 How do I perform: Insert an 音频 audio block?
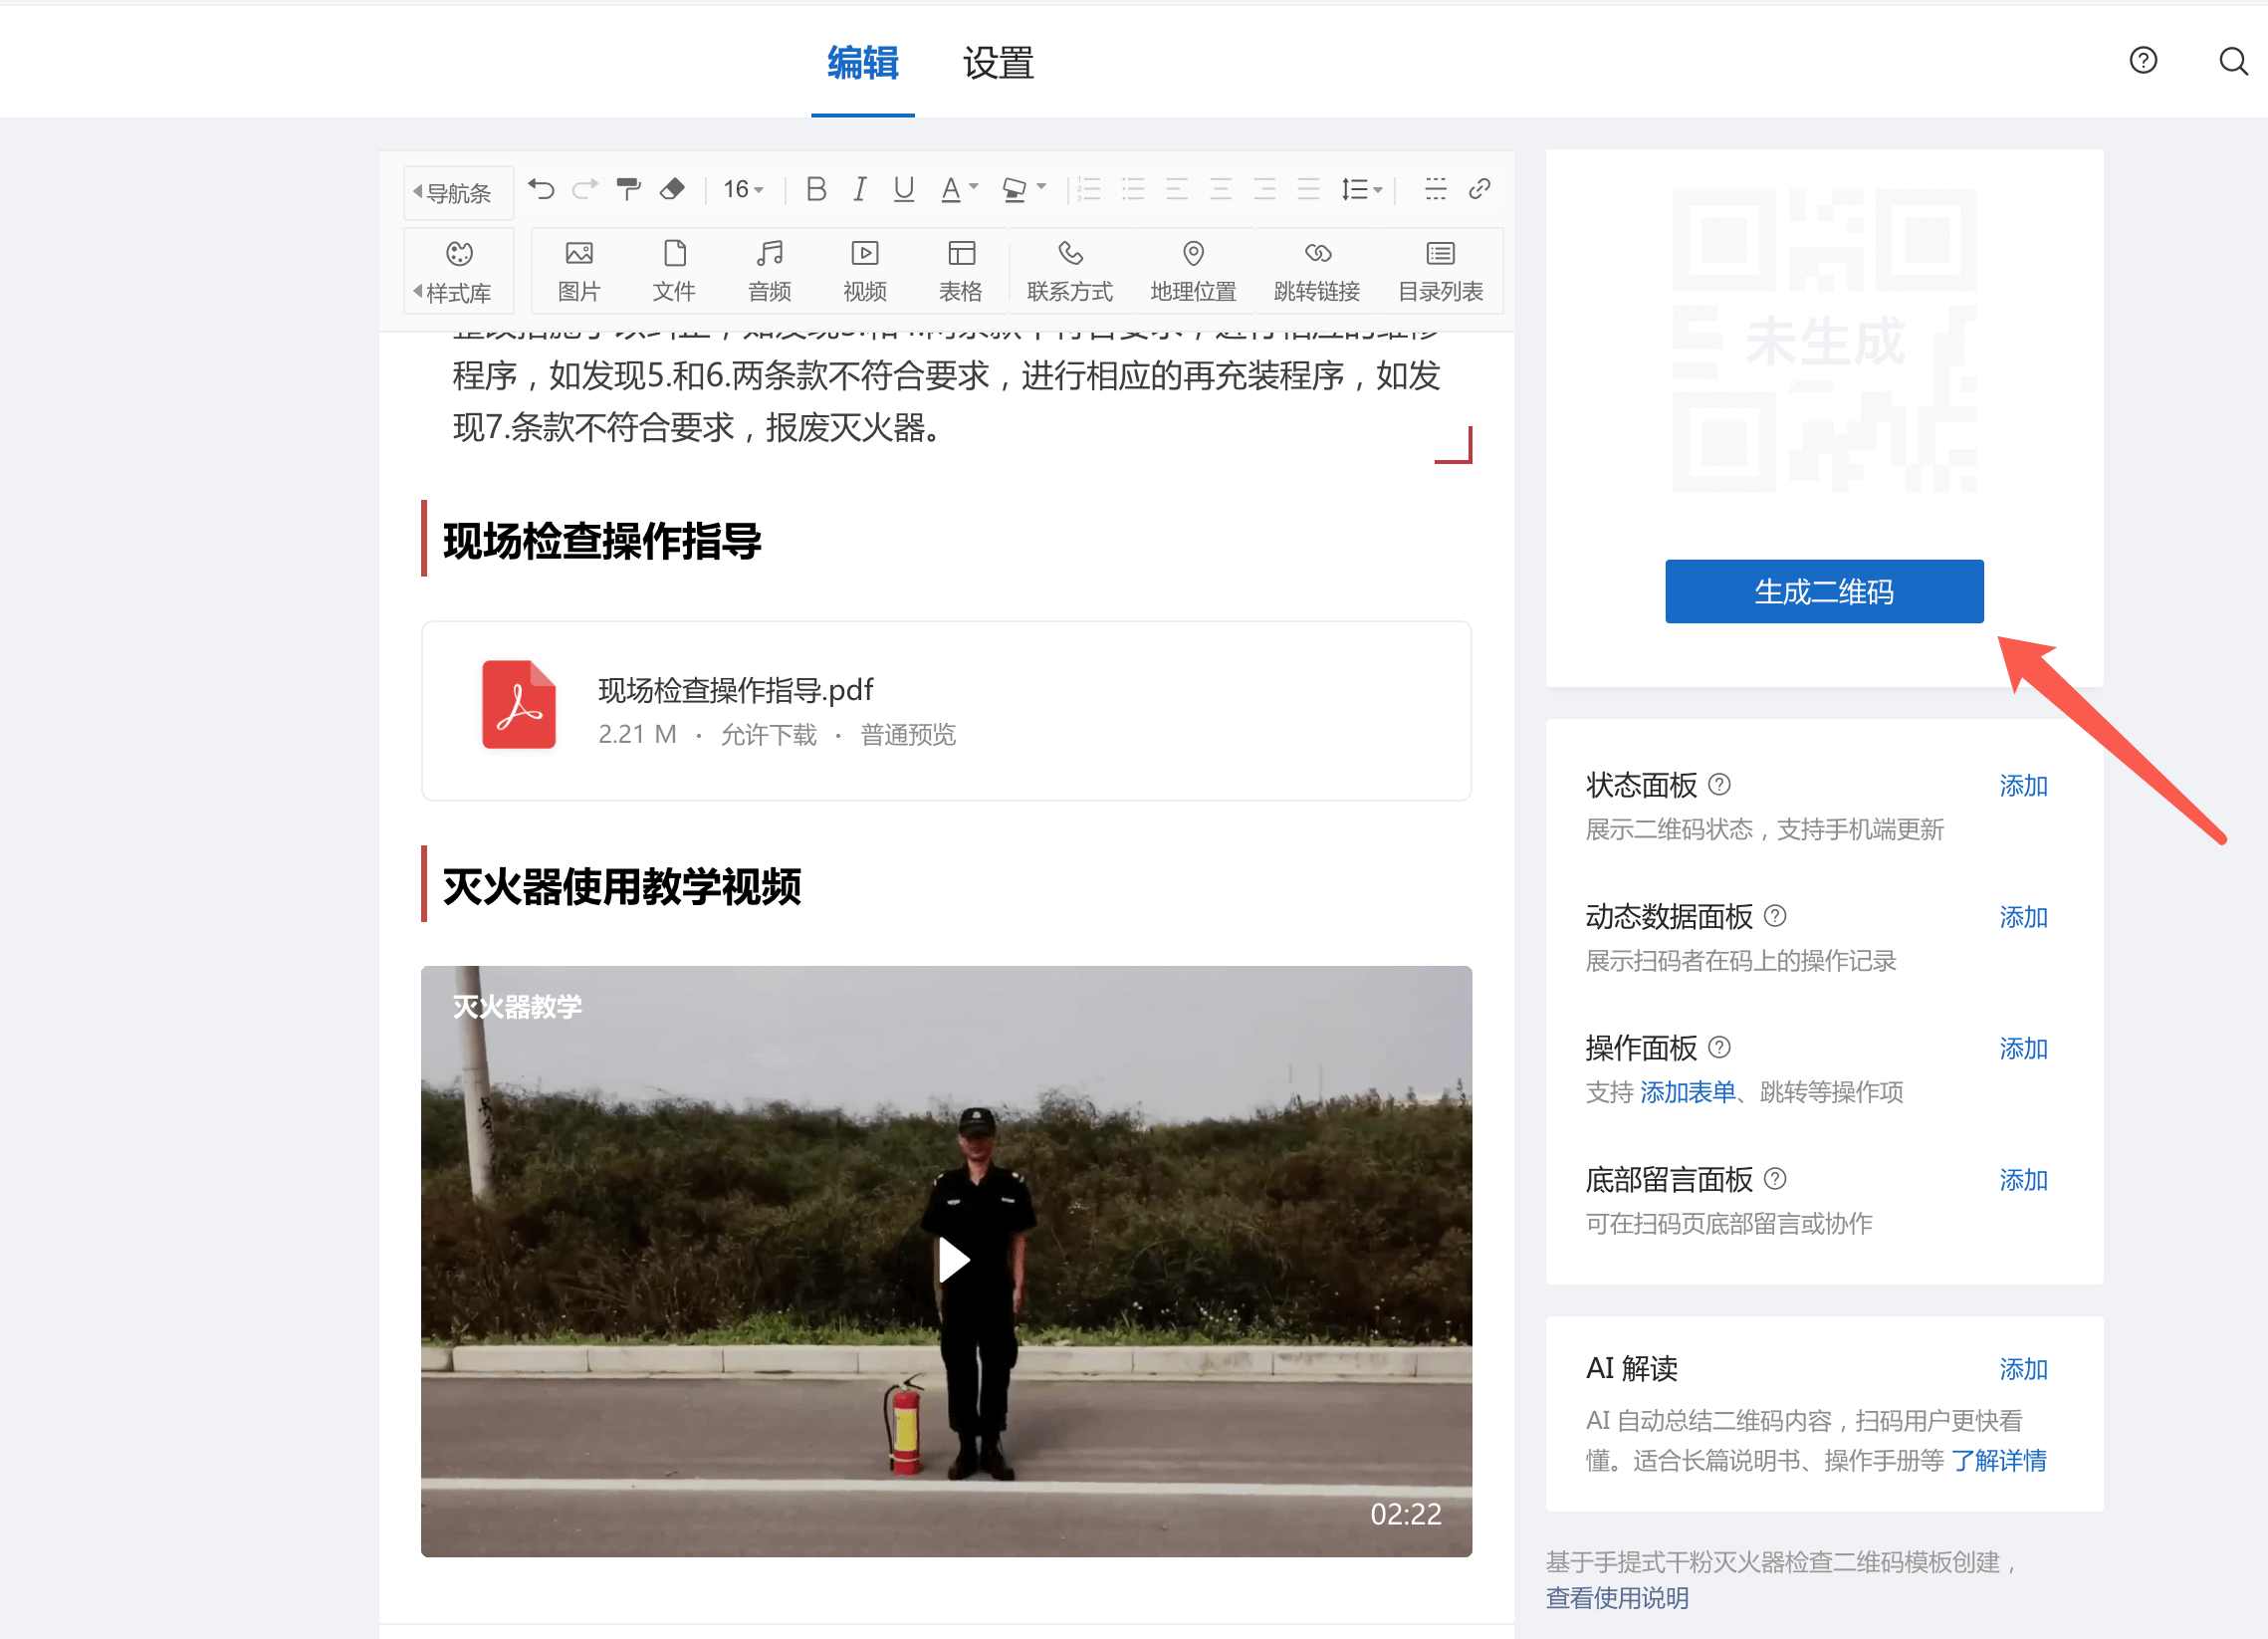(769, 271)
